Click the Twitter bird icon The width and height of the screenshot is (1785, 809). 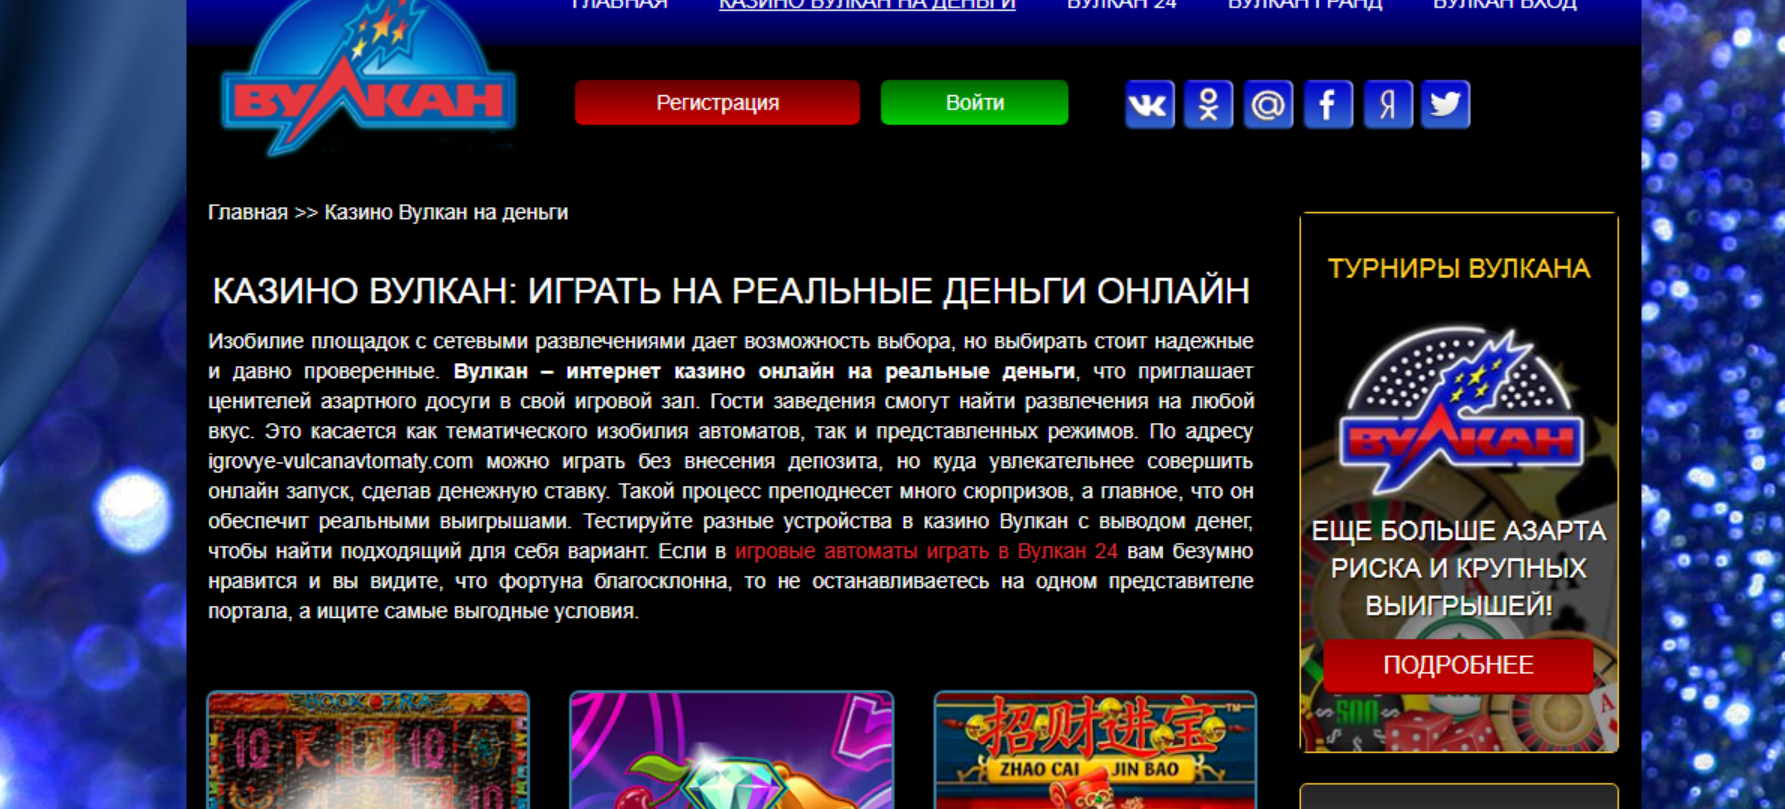tap(1446, 104)
